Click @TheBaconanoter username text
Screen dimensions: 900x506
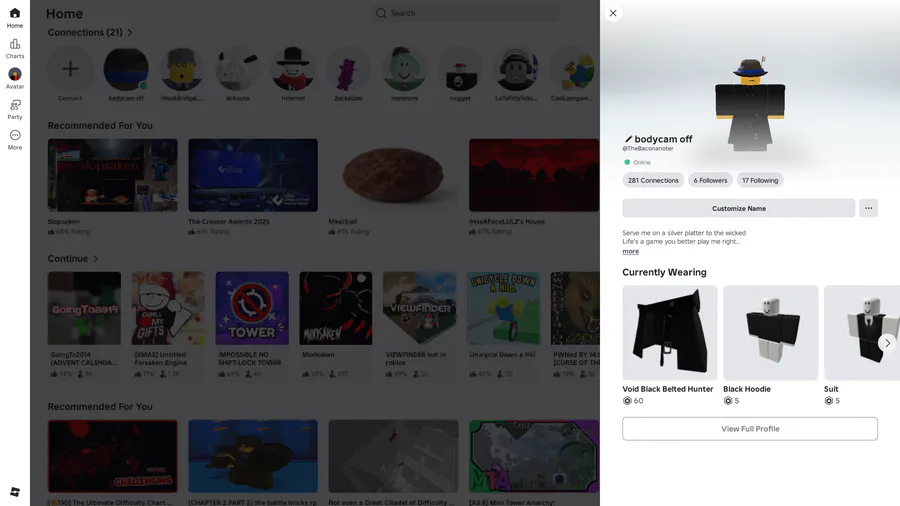(x=647, y=149)
